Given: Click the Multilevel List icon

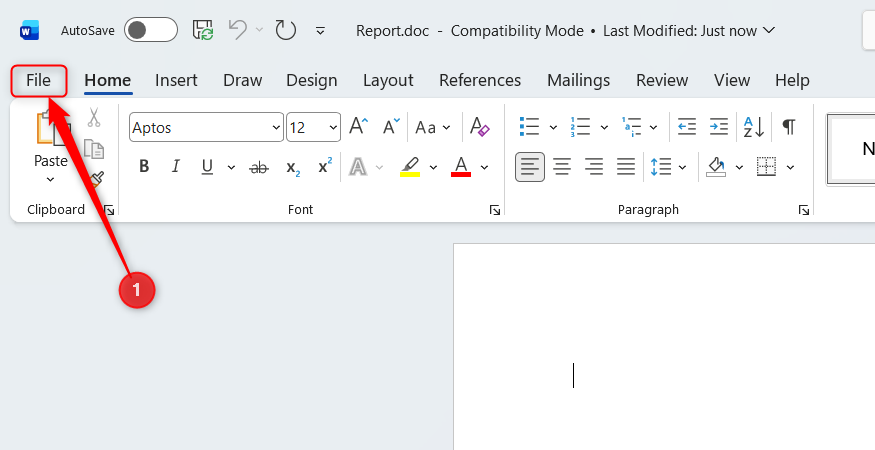Looking at the screenshot, I should (x=631, y=127).
